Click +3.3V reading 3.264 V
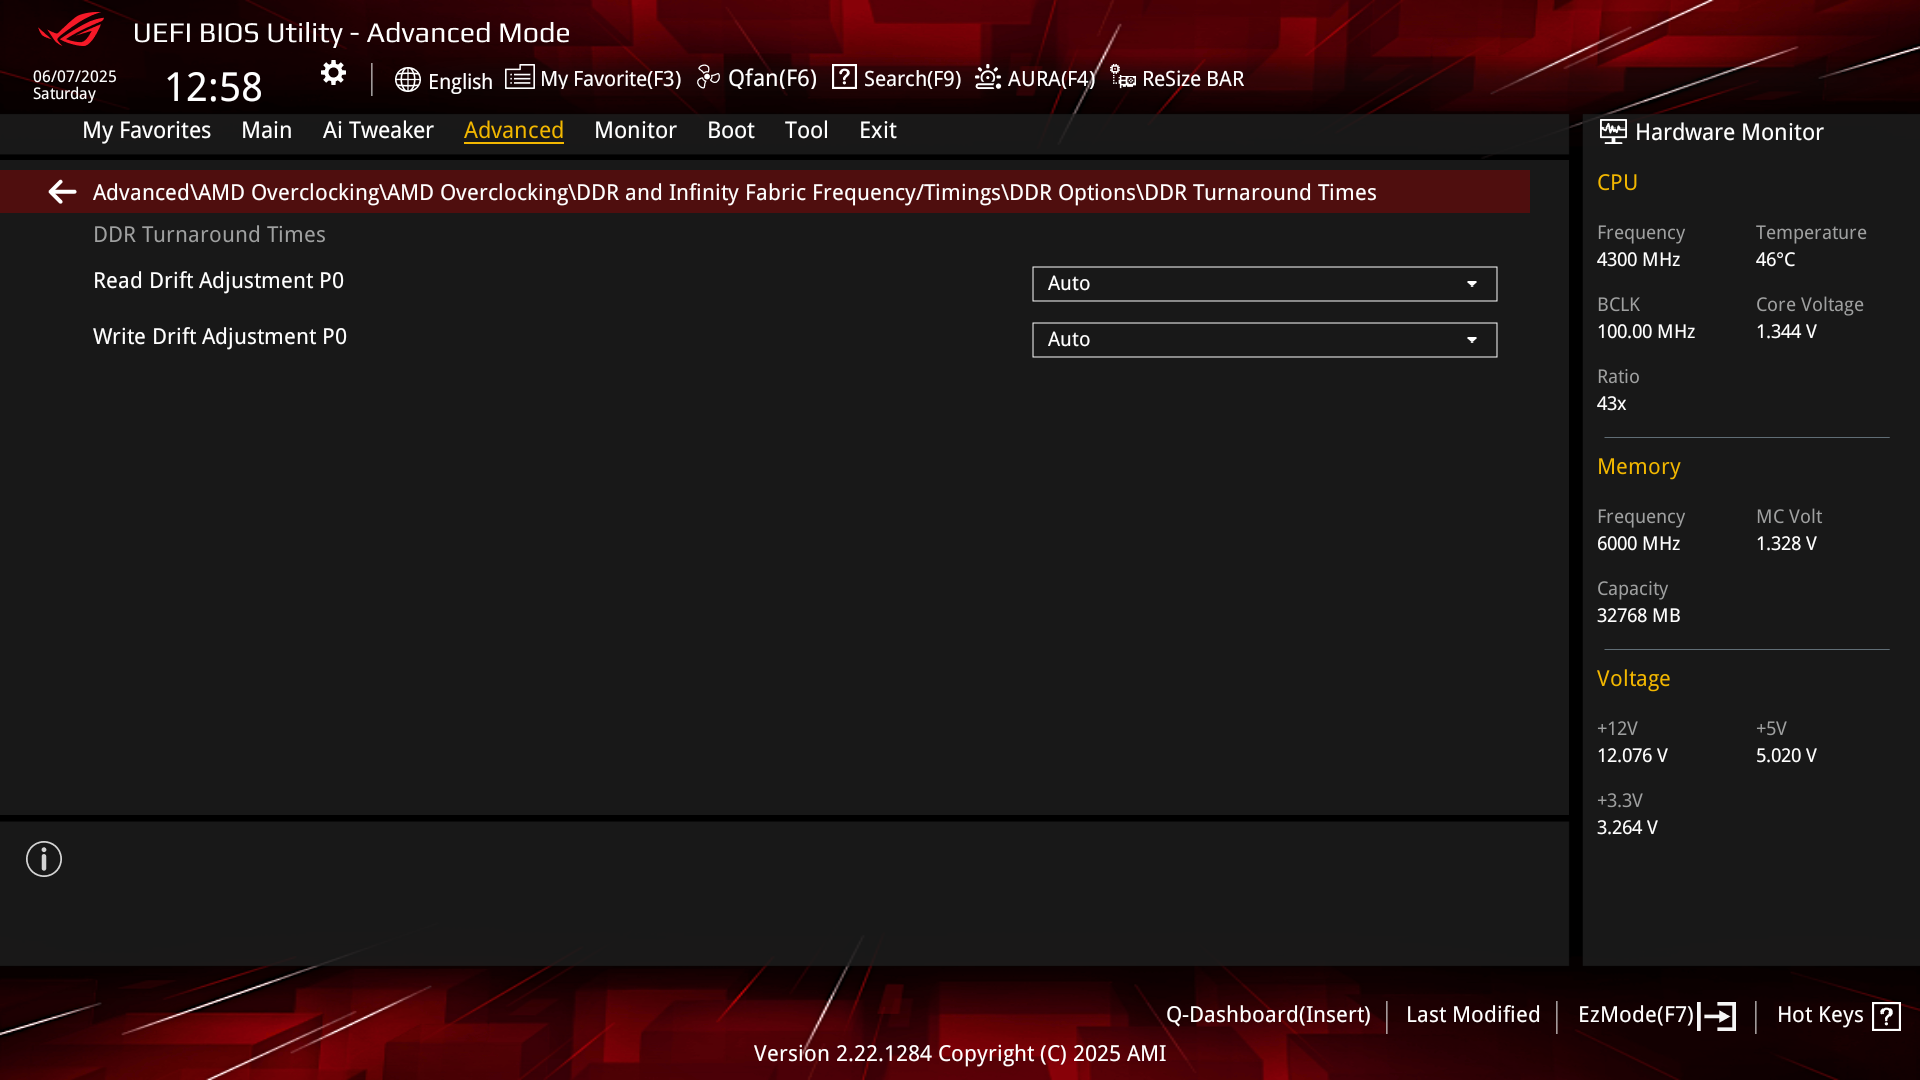 (x=1627, y=828)
